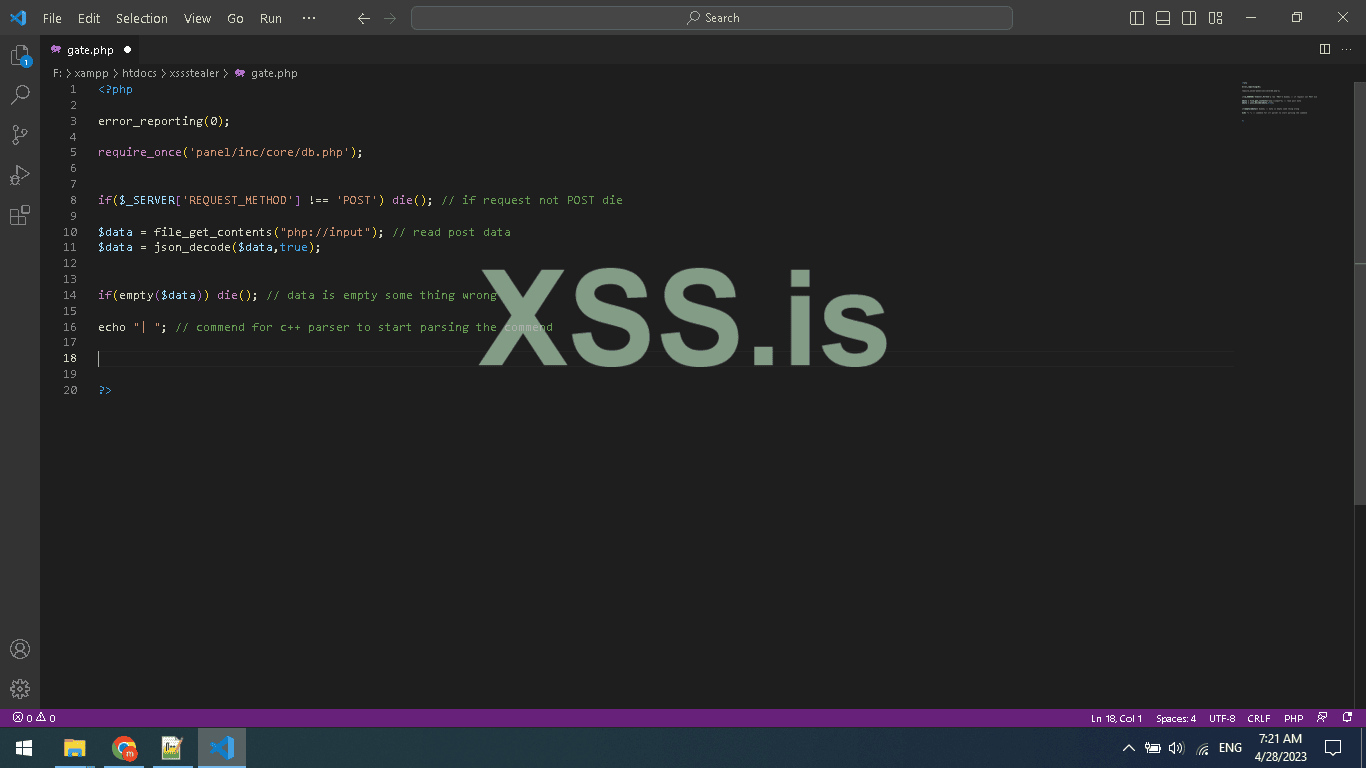The image size is (1366, 768).
Task: Click the VS Code logo in the title bar
Action: point(18,18)
